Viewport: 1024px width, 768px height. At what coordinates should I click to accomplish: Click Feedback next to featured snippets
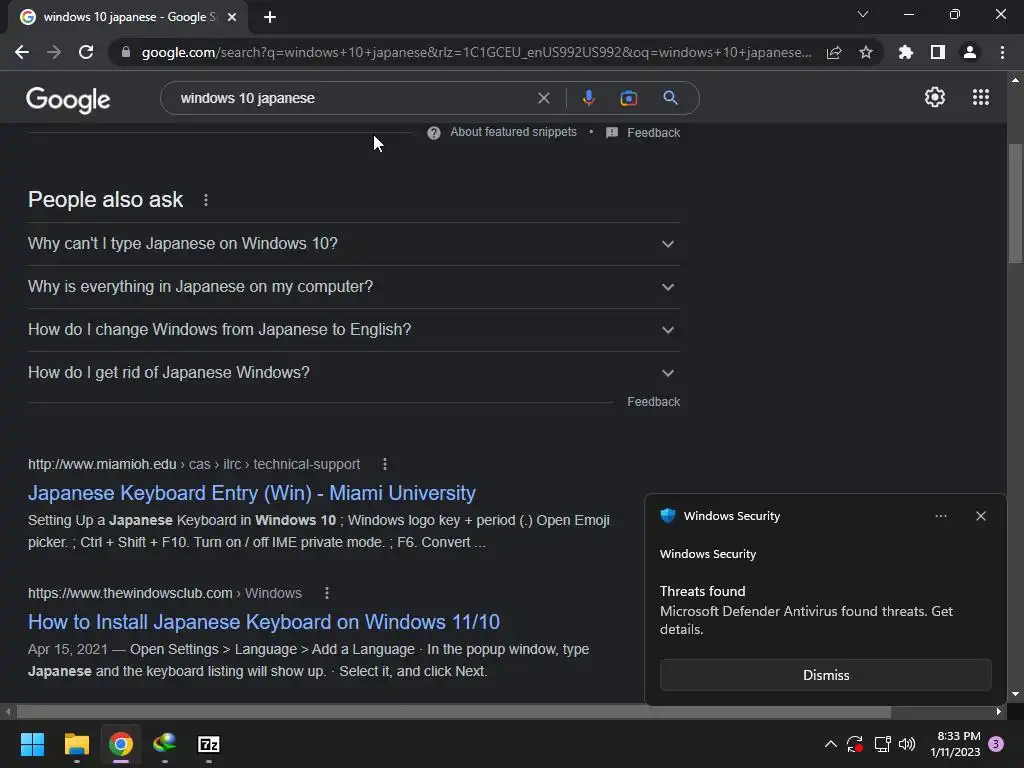click(x=653, y=133)
